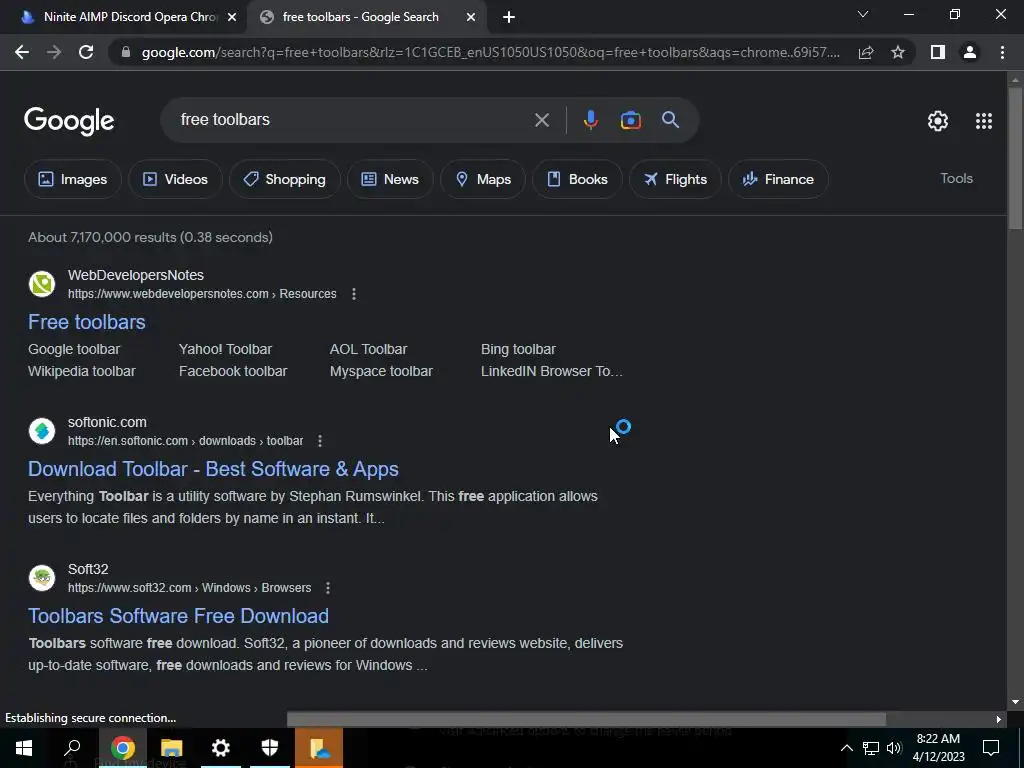Open File Explorer from taskbar
Viewport: 1024px width, 768px height.
click(x=171, y=748)
